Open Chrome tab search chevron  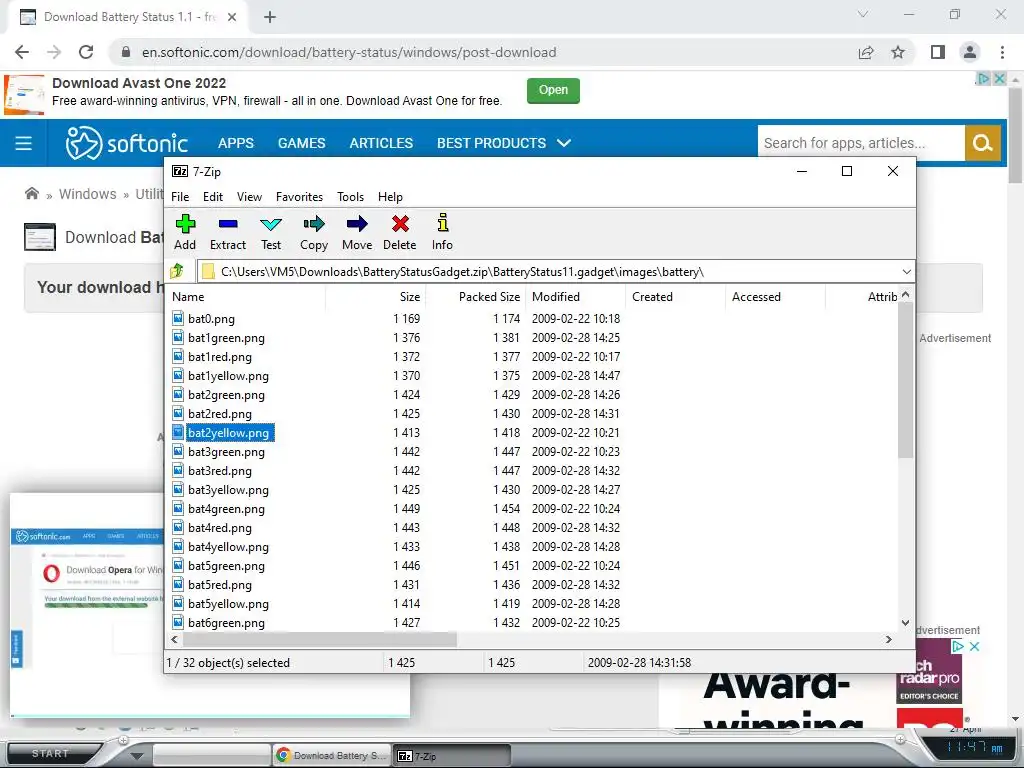(863, 14)
